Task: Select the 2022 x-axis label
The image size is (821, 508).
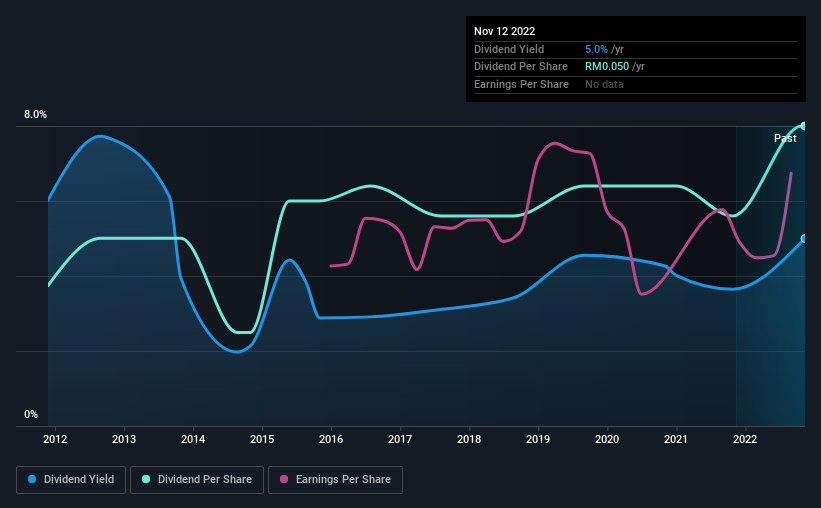Action: tap(745, 439)
